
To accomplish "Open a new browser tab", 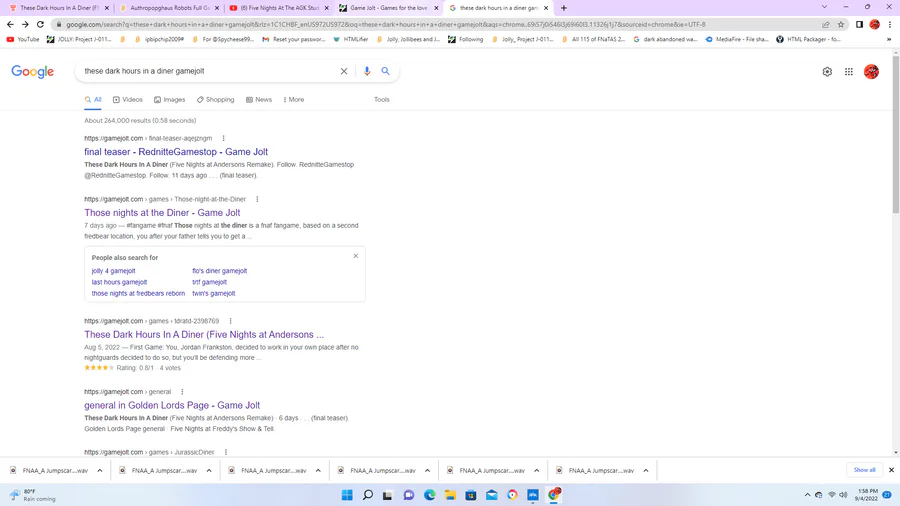I will 564,8.
